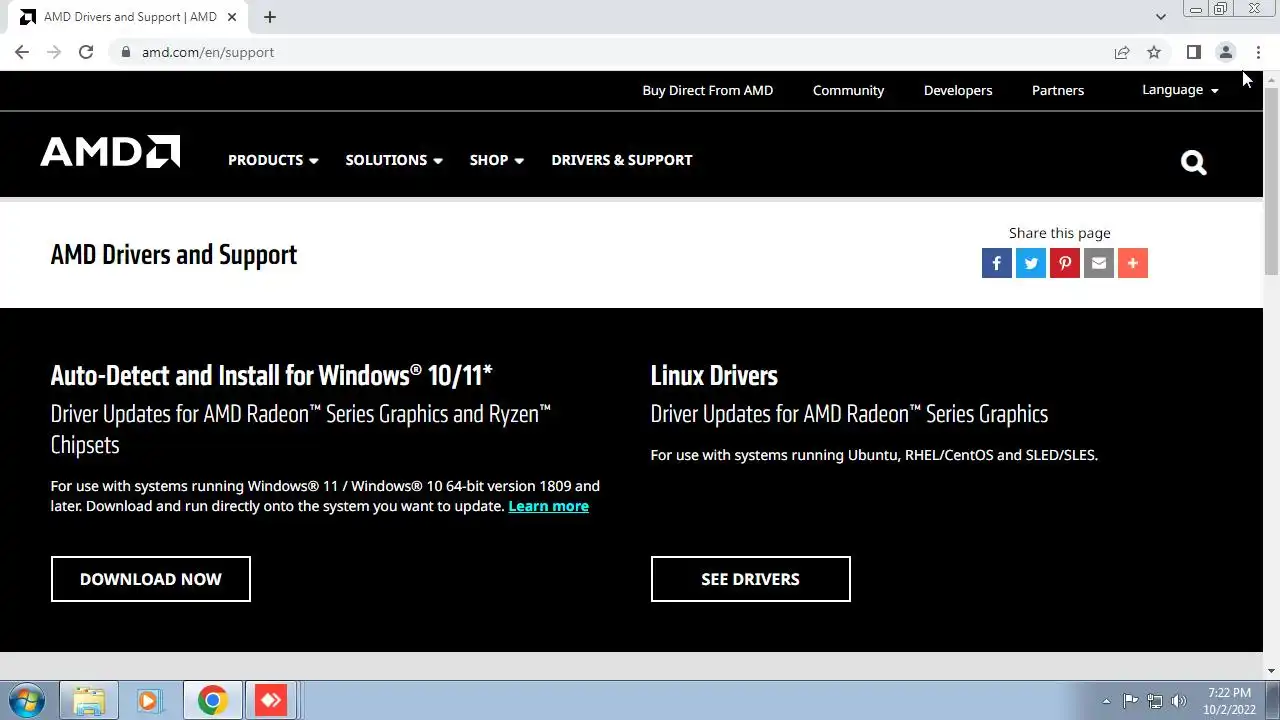Share page on Facebook
This screenshot has height=720, width=1280.
click(997, 263)
